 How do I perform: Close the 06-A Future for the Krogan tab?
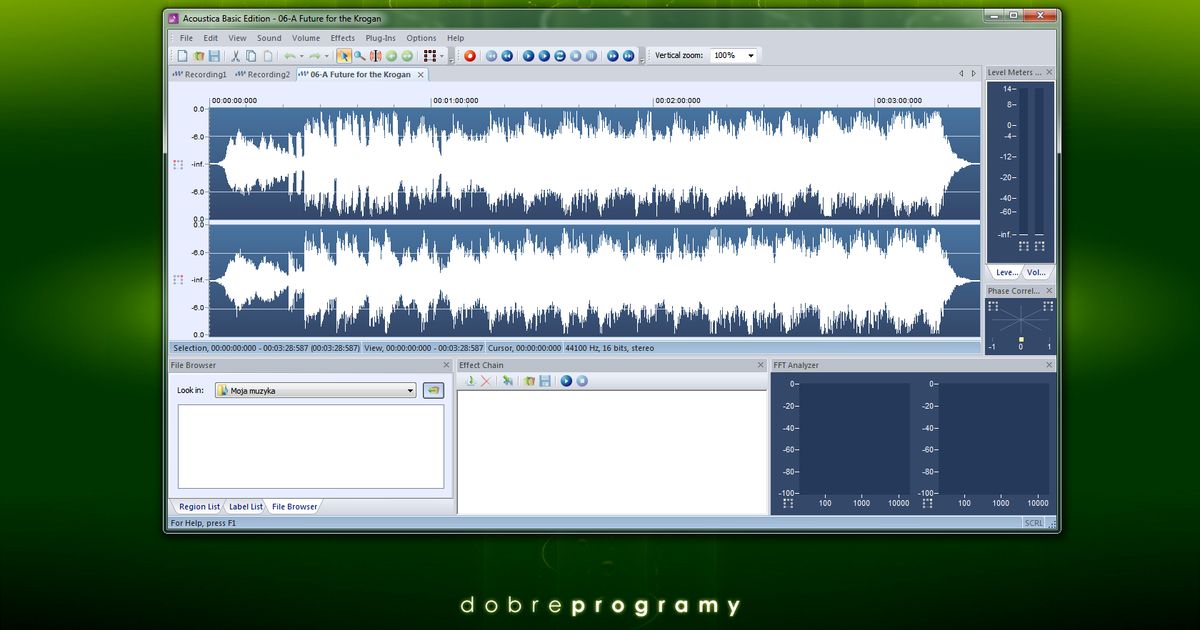(421, 74)
